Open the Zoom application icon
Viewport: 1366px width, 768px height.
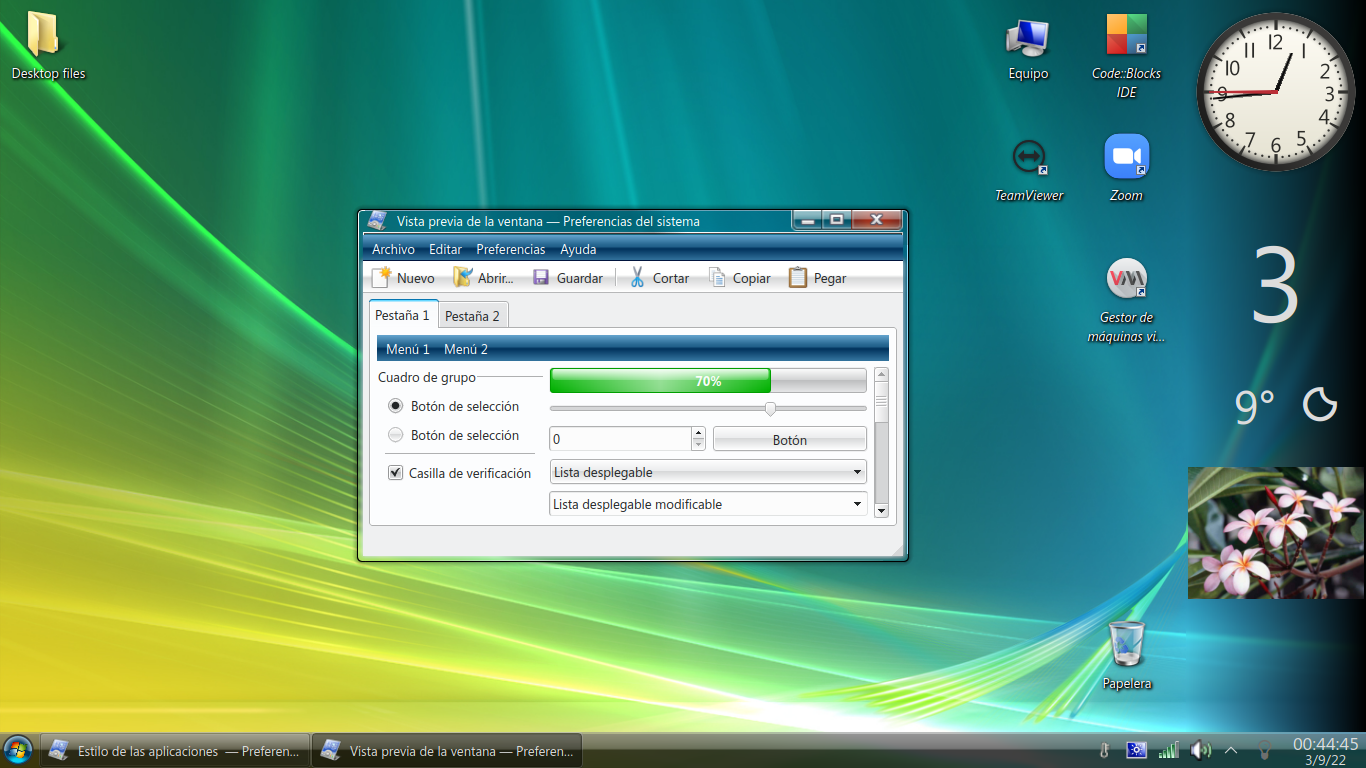click(x=1126, y=155)
